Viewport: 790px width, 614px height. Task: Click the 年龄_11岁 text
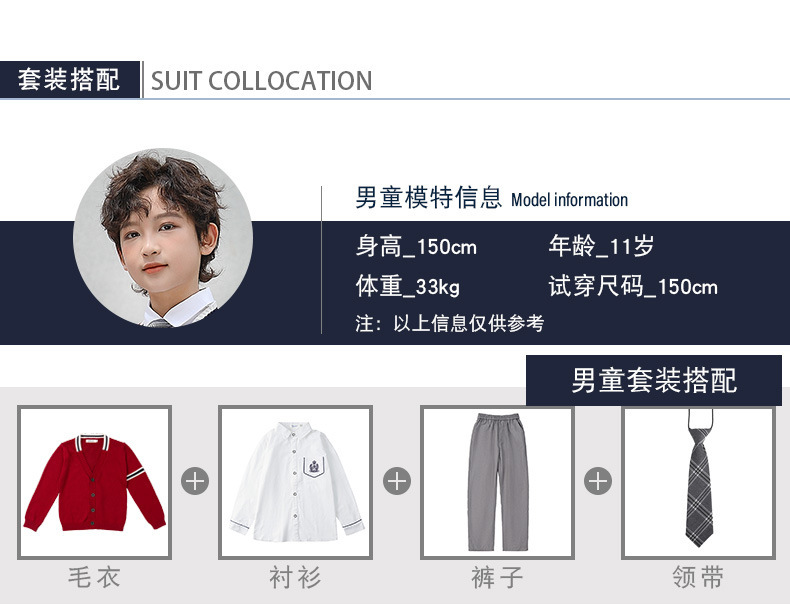[601, 247]
